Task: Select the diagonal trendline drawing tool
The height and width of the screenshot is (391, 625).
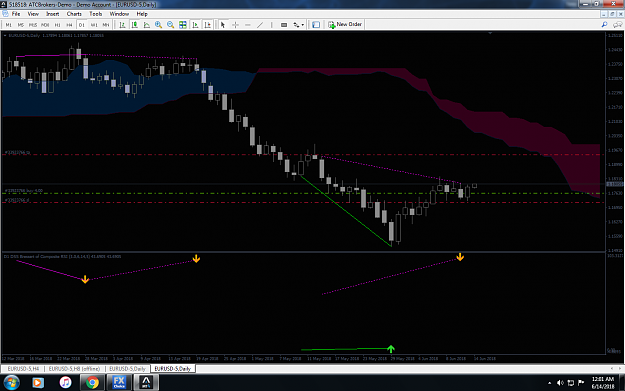Action: coord(260,25)
